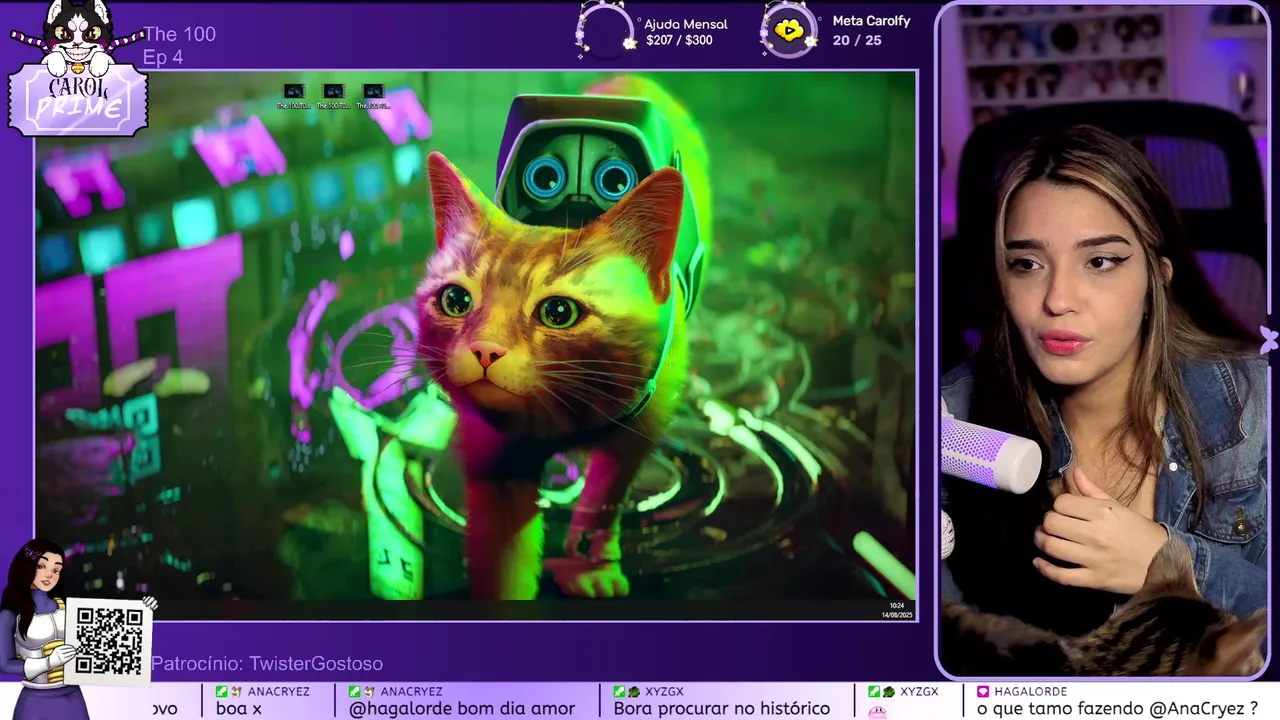
Task: Click the chat message "boa x"
Action: tap(238, 708)
